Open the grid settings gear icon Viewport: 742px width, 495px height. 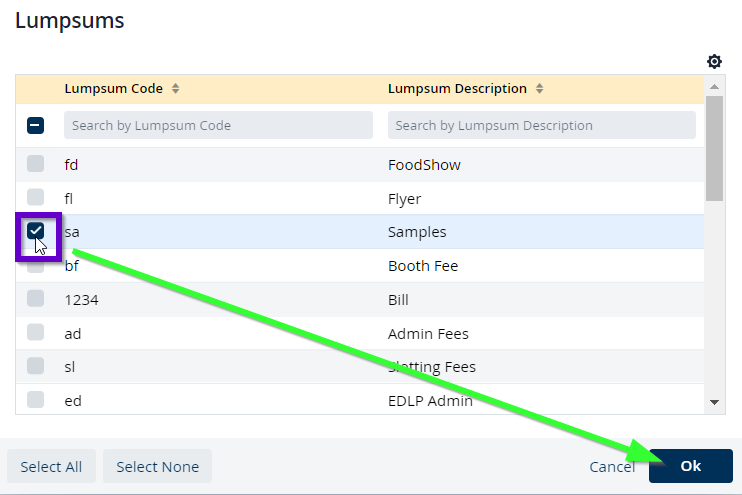point(714,62)
